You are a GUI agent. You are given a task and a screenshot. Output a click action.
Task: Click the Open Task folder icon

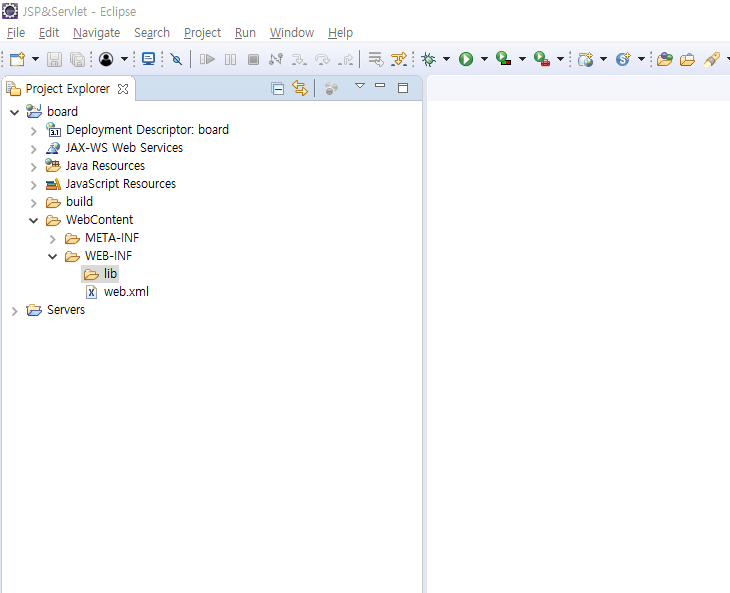pos(687,60)
